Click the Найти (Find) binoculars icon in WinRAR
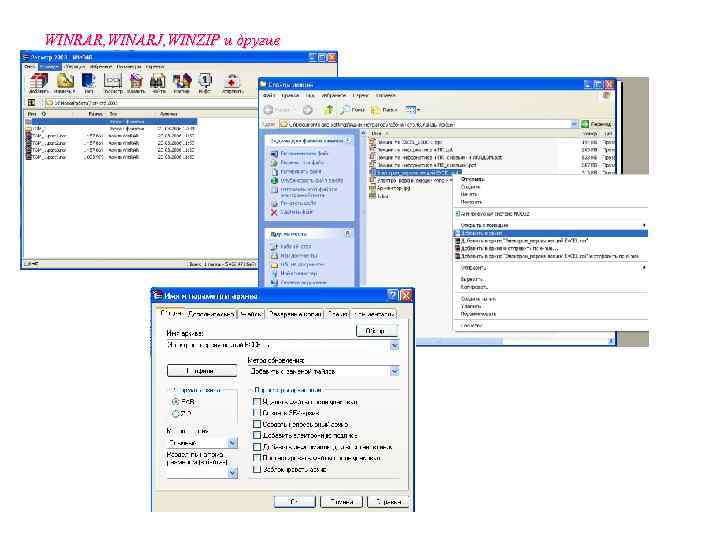The height and width of the screenshot is (540, 720). 158,81
